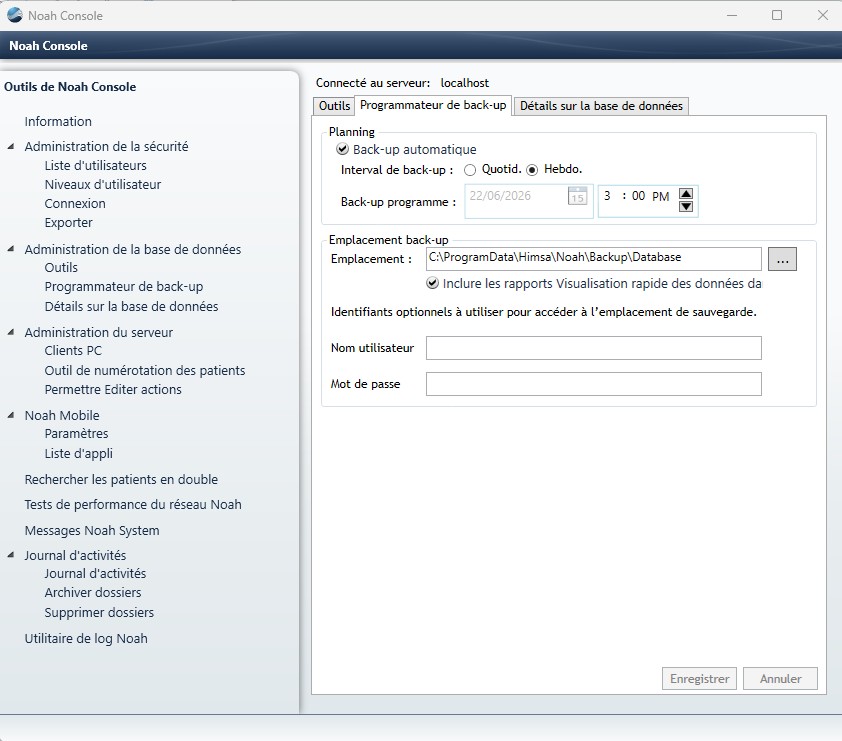842x741 pixels.
Task: Collapse Administration du serveur tree node
Action: 11,332
